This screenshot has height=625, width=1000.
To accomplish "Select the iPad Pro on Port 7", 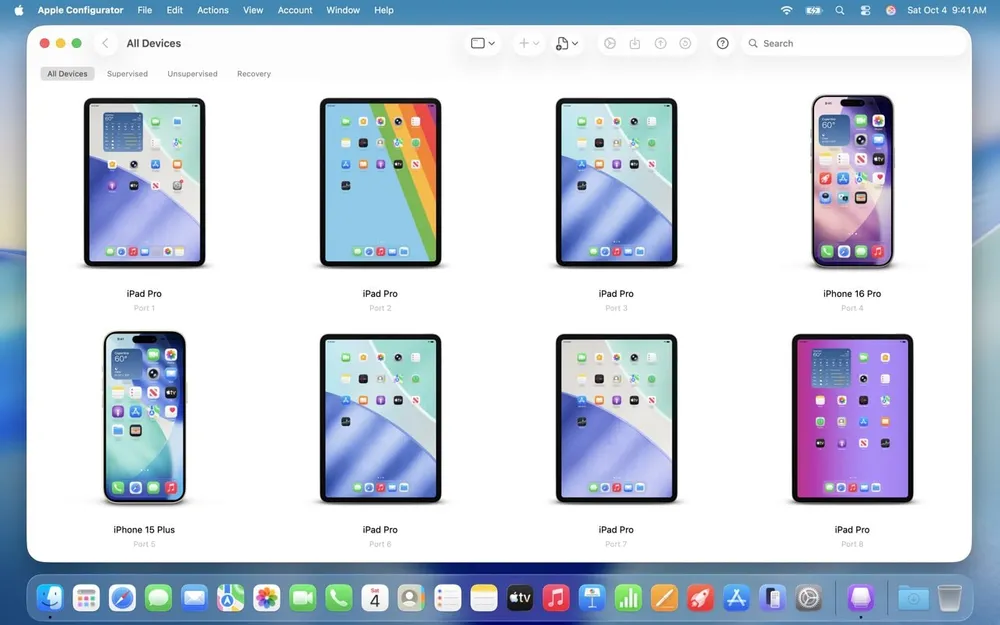I will (x=617, y=418).
